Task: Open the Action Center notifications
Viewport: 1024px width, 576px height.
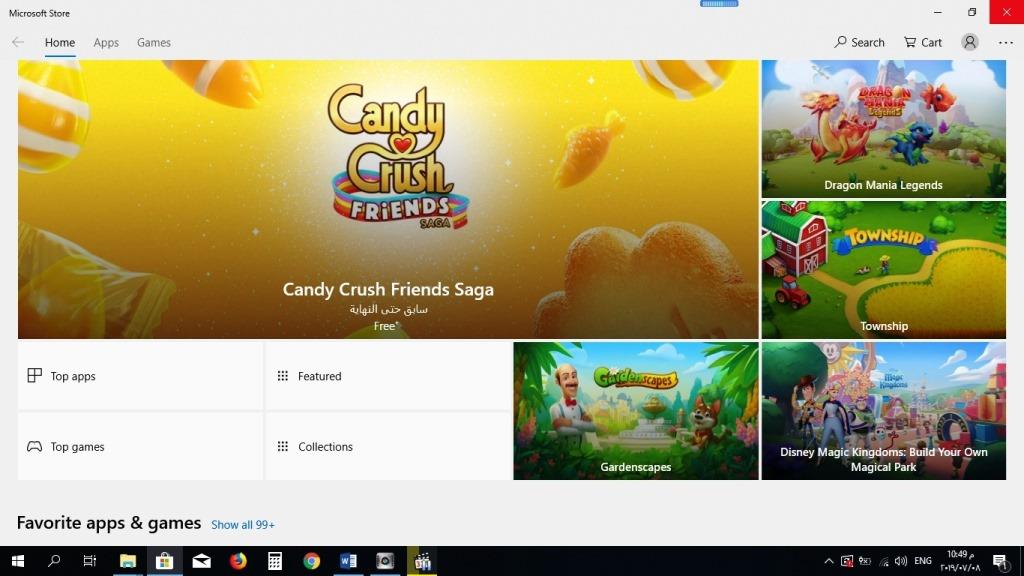Action: tap(1000, 561)
